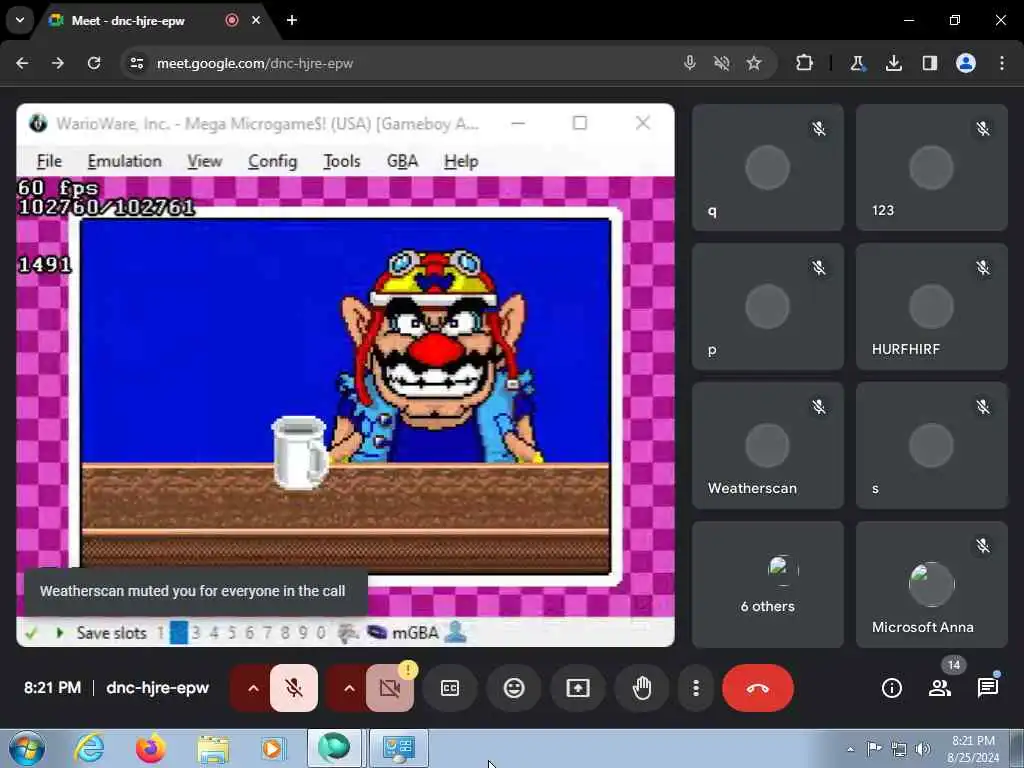
Task: Open Windows Explorer folder in taskbar
Action: [x=213, y=748]
